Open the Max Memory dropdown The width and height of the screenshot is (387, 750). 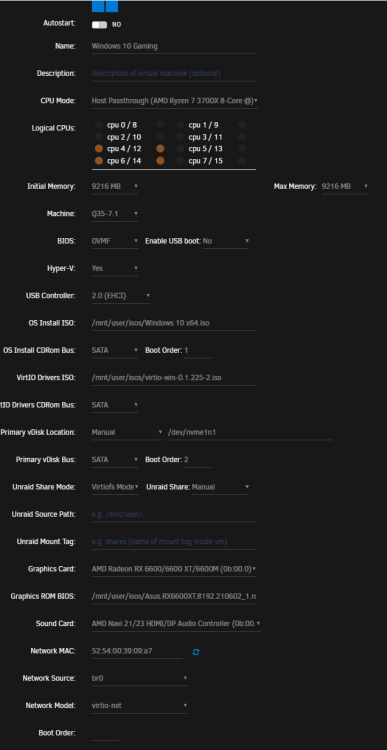(x=344, y=187)
